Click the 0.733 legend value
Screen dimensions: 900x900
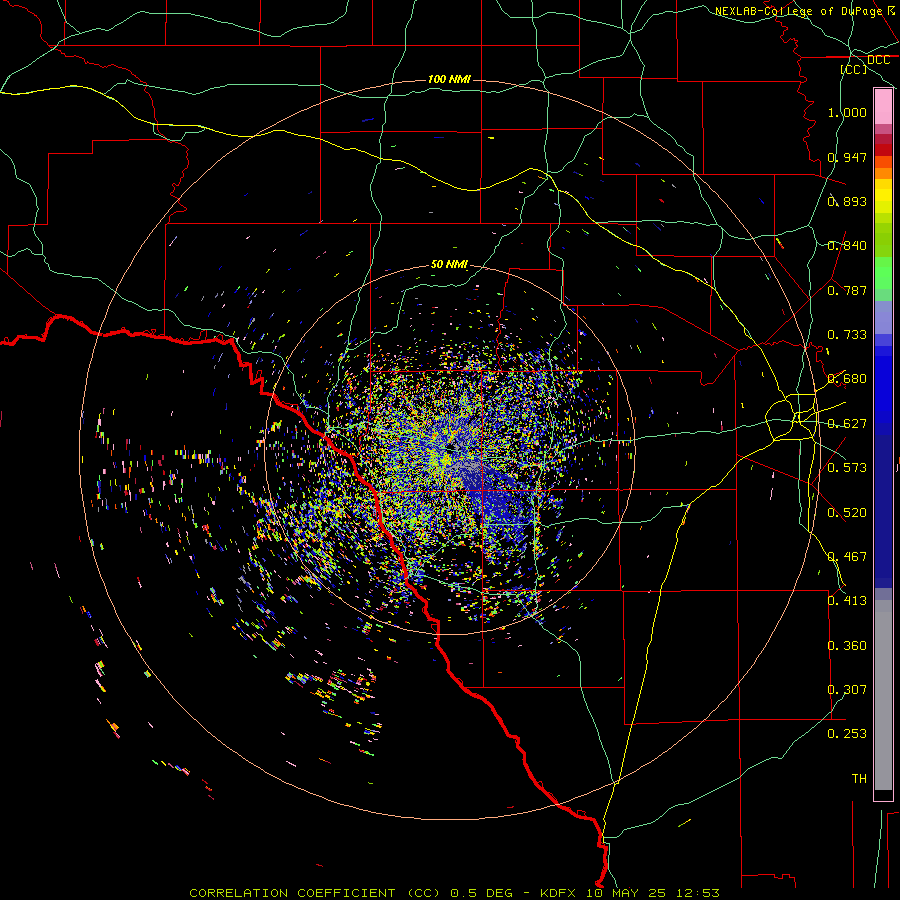(847, 335)
